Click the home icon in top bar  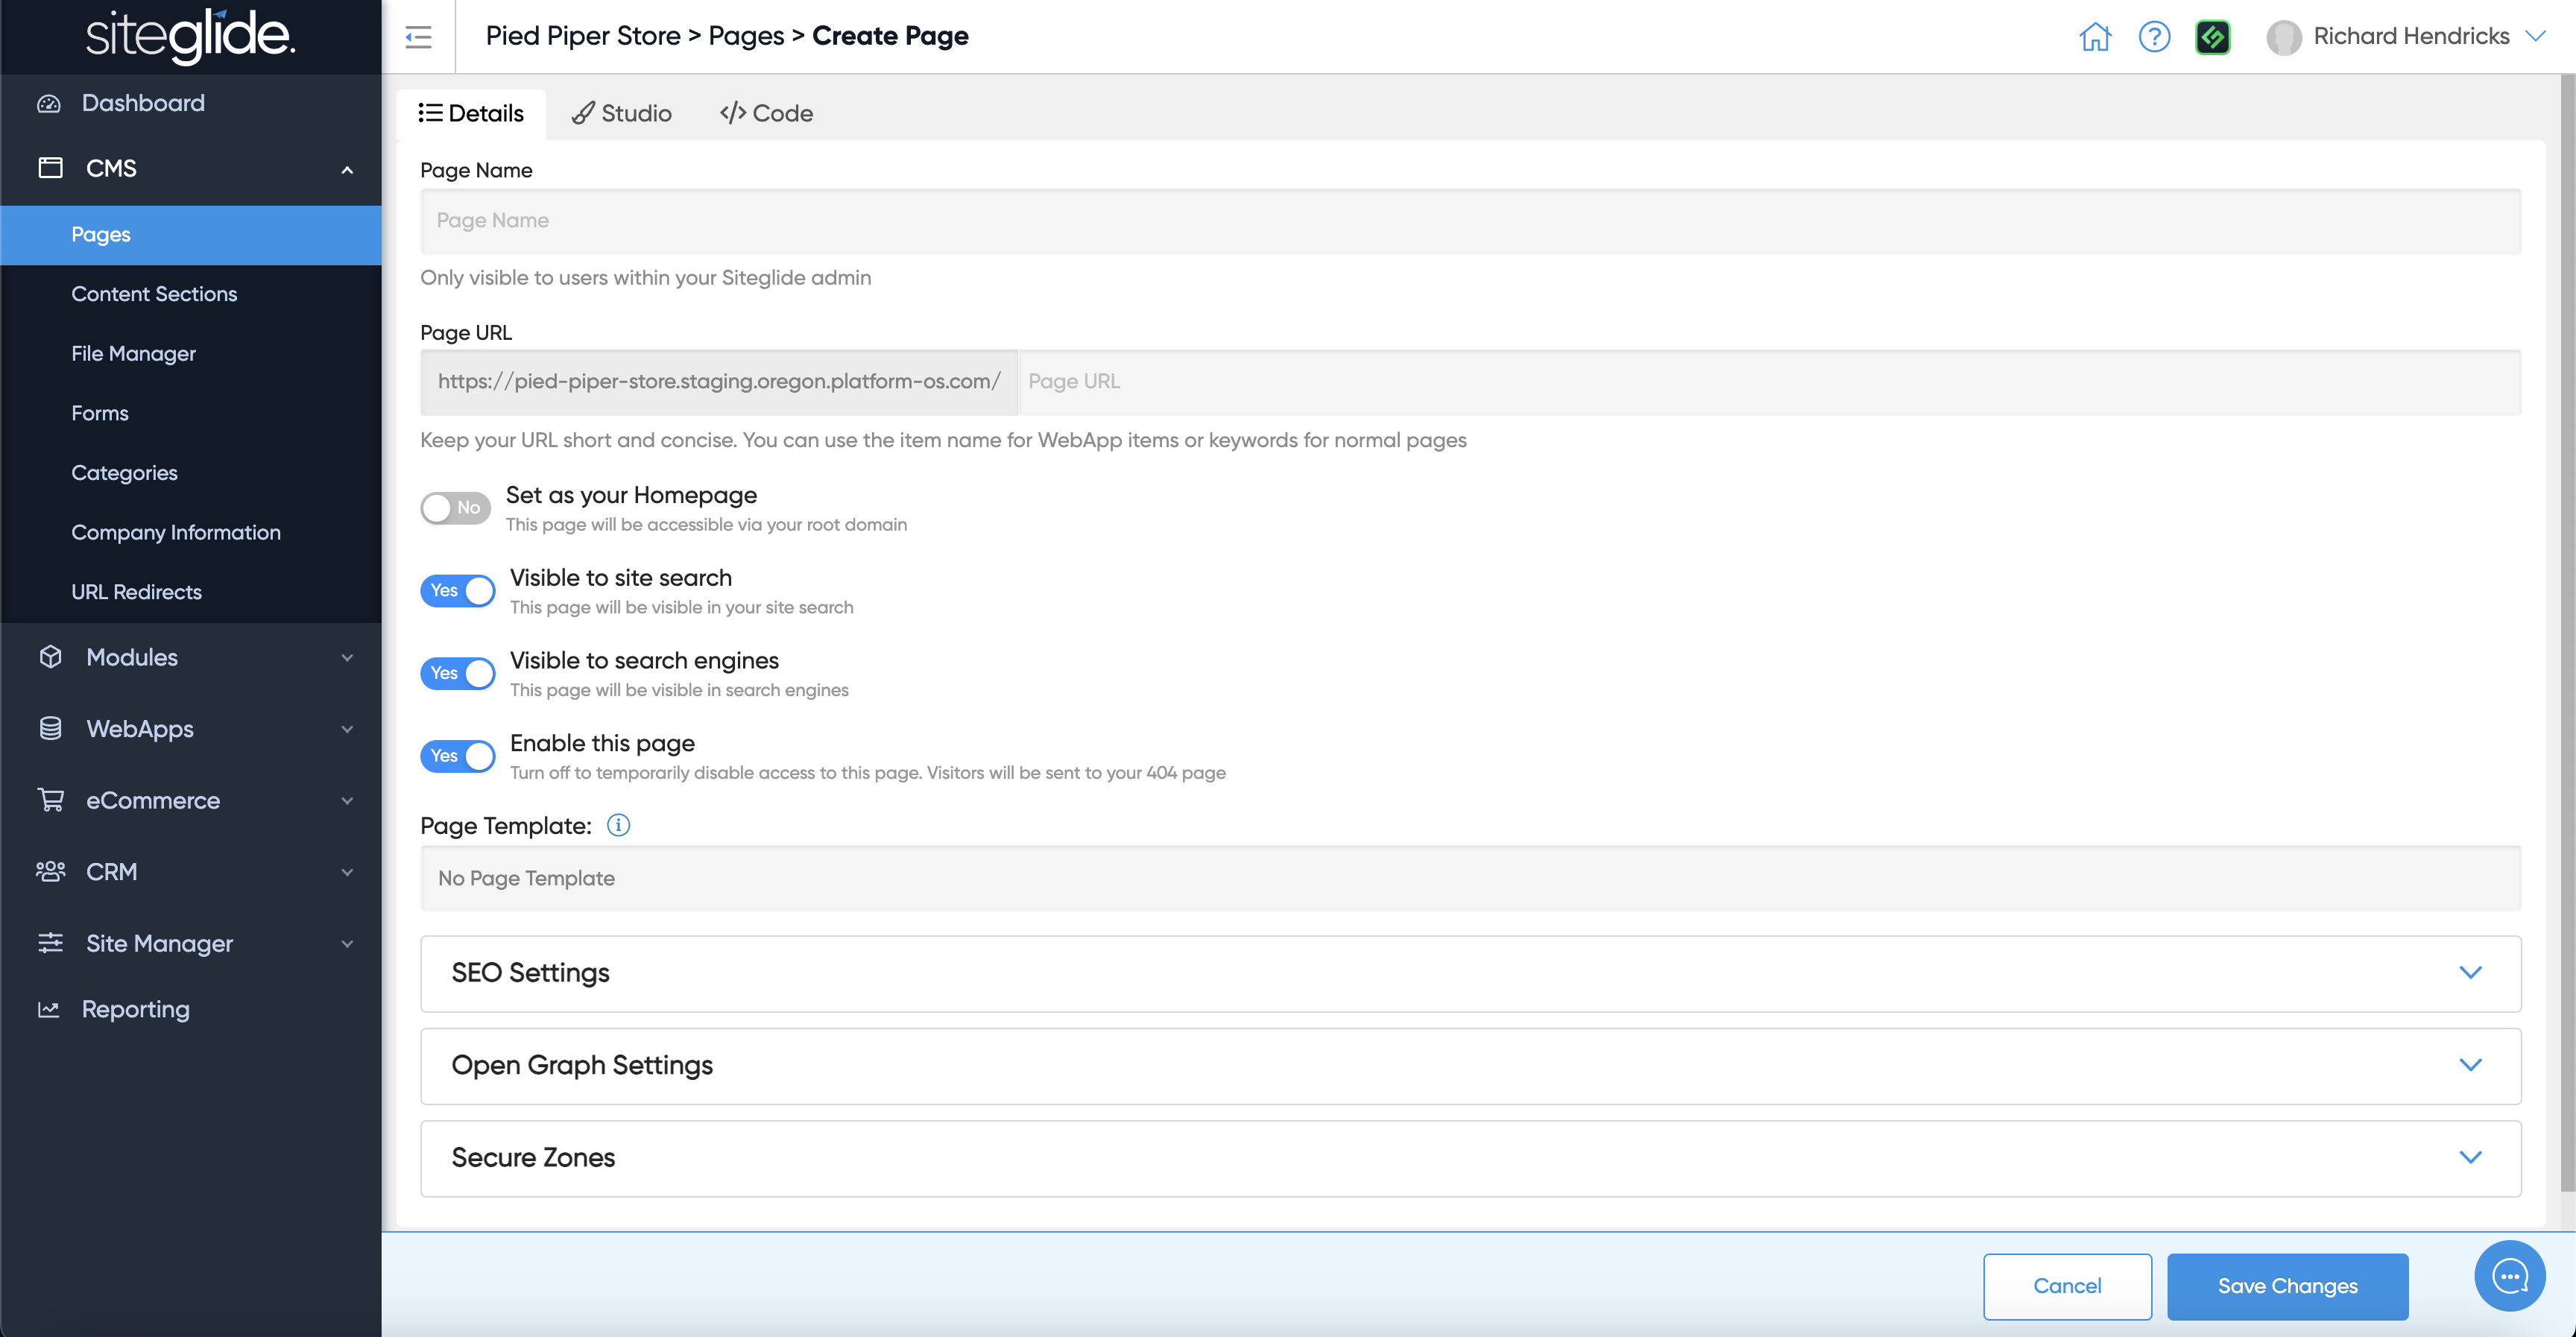tap(2094, 37)
